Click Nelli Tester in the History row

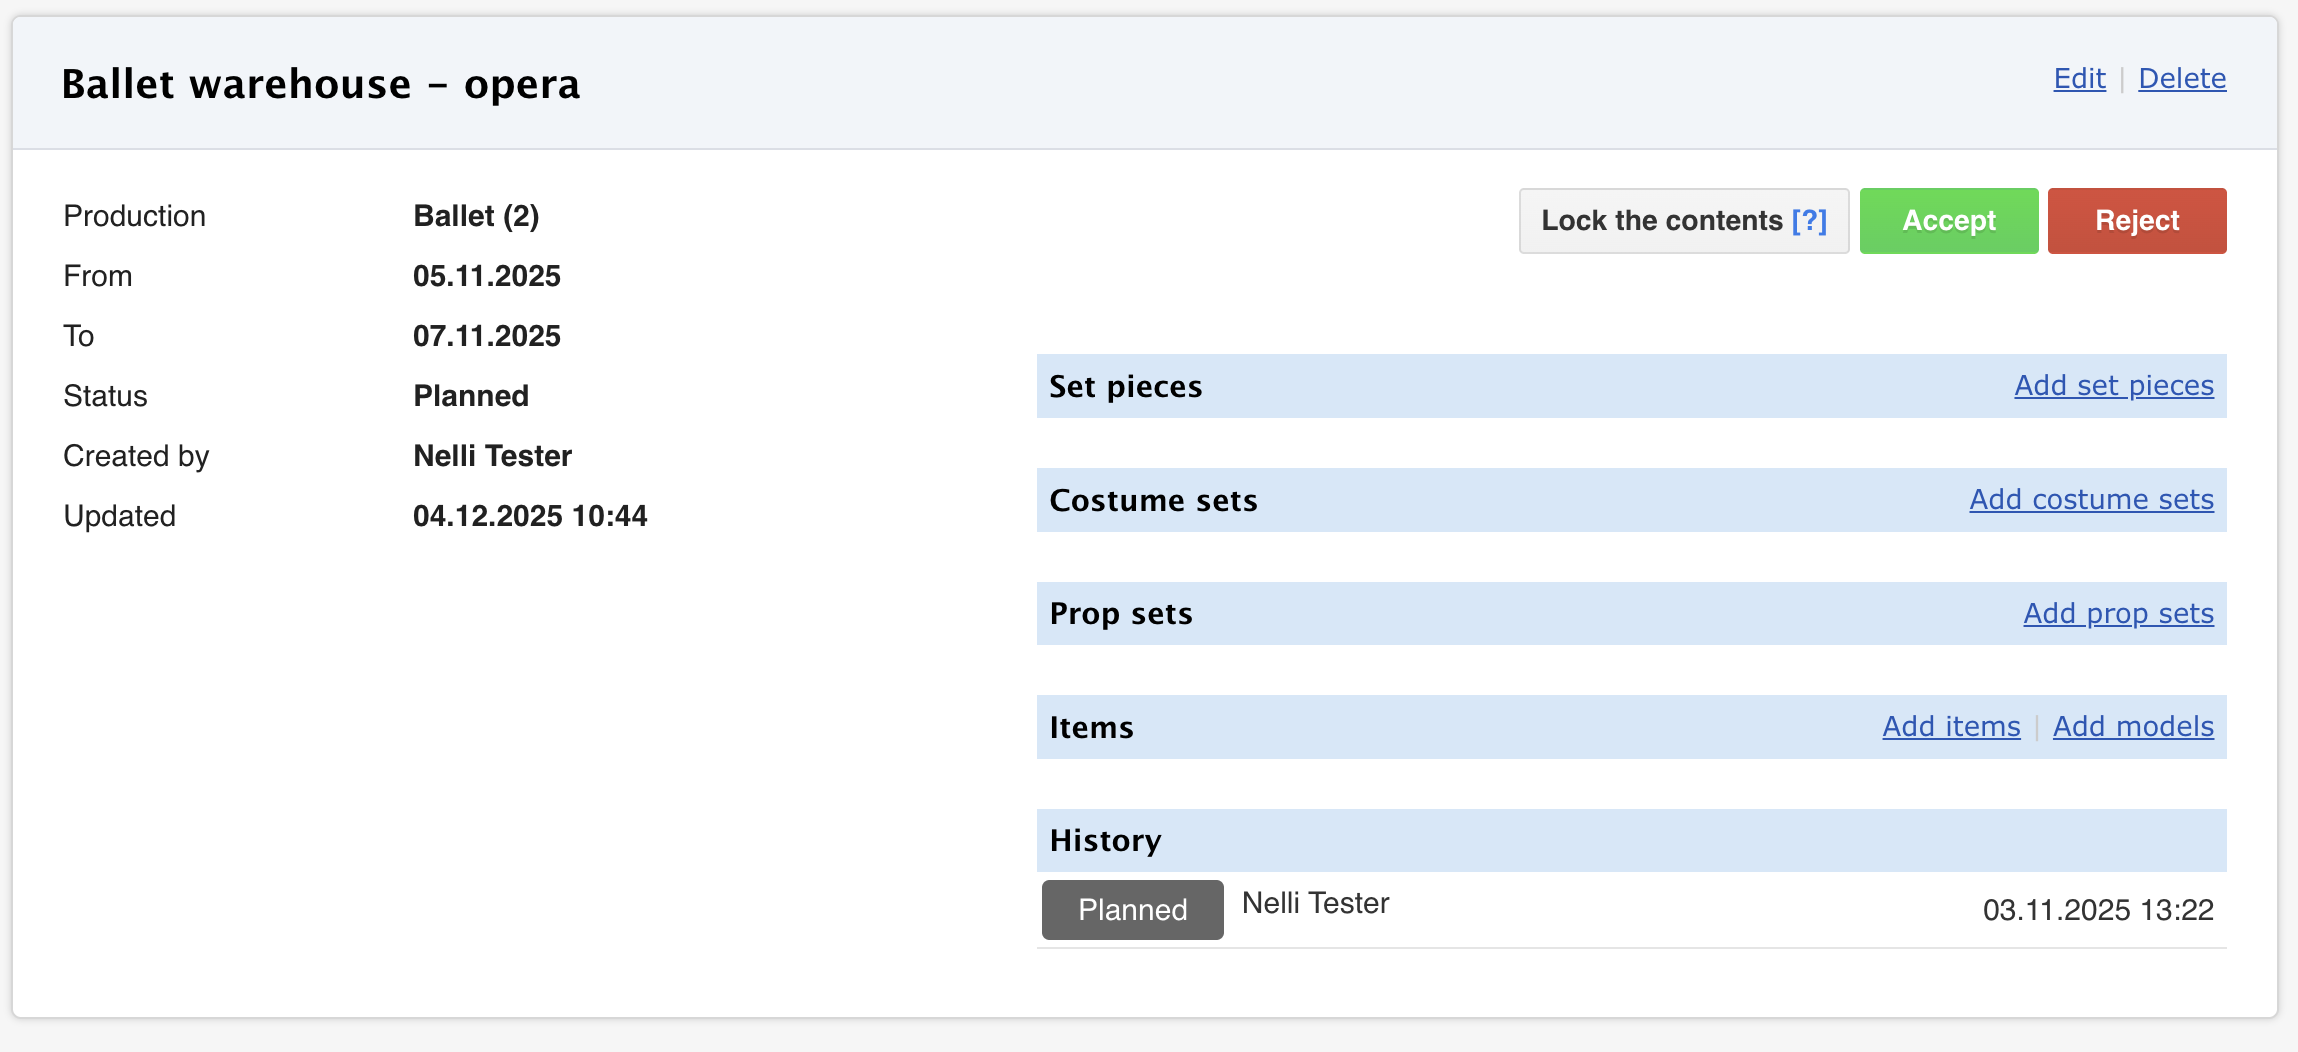pyautogui.click(x=1315, y=904)
